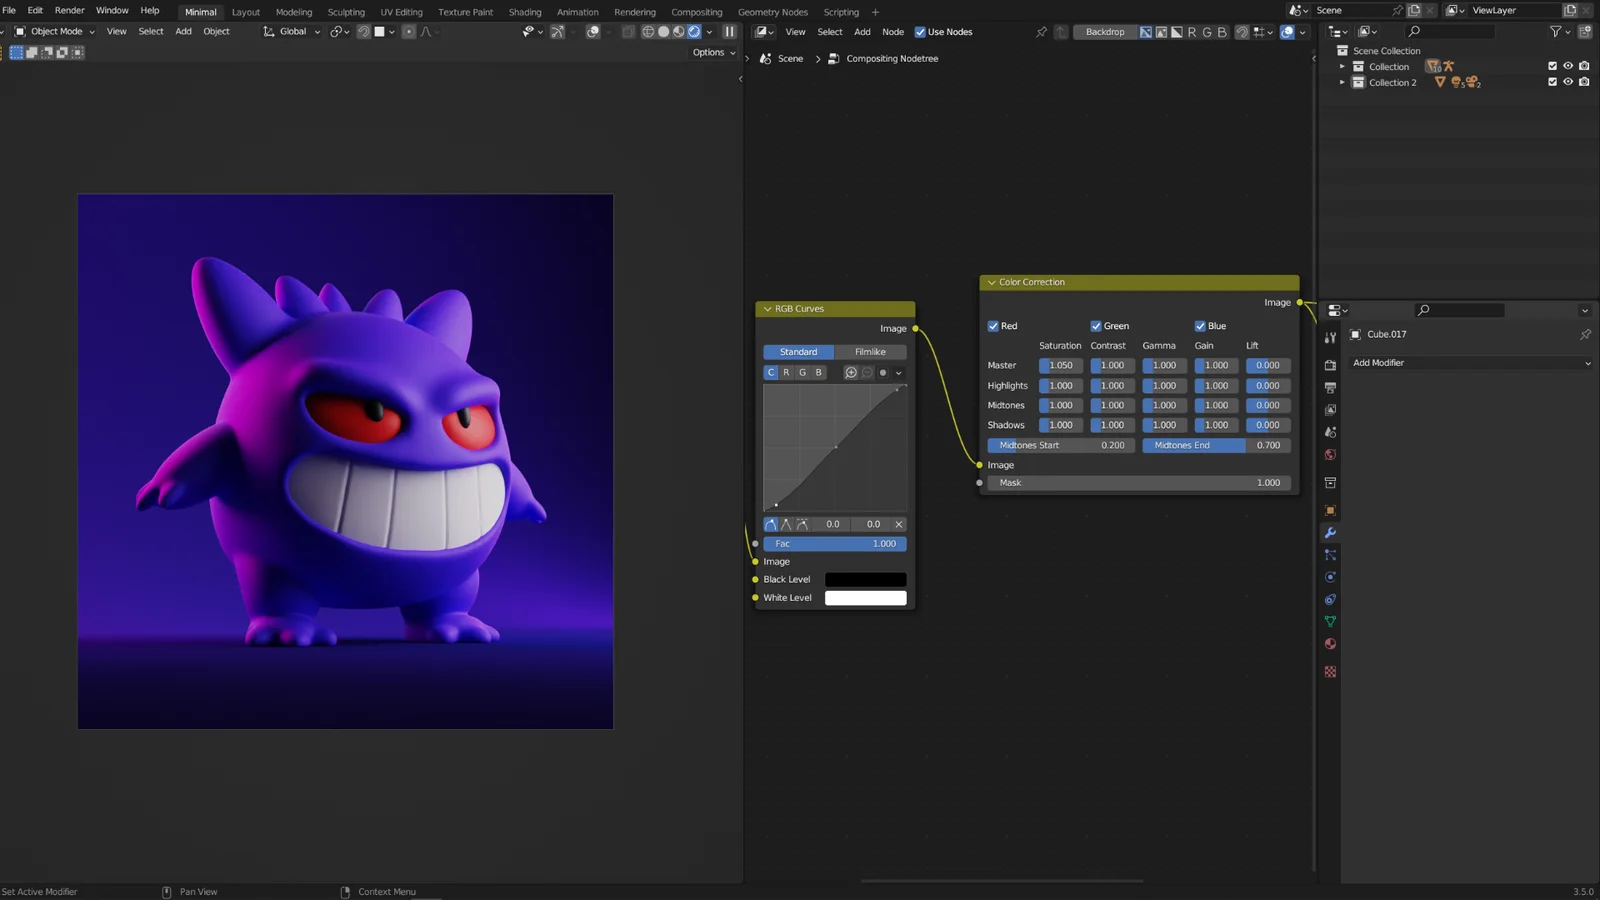The height and width of the screenshot is (900, 1600).
Task: Click the Backdrop button in node editor header
Action: (1104, 31)
